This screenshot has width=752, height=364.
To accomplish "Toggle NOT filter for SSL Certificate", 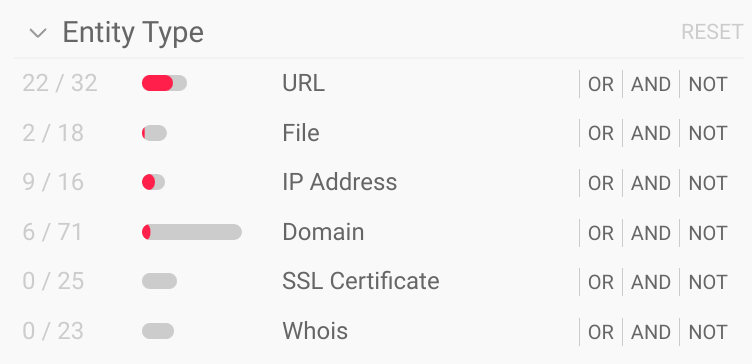I will [x=708, y=282].
